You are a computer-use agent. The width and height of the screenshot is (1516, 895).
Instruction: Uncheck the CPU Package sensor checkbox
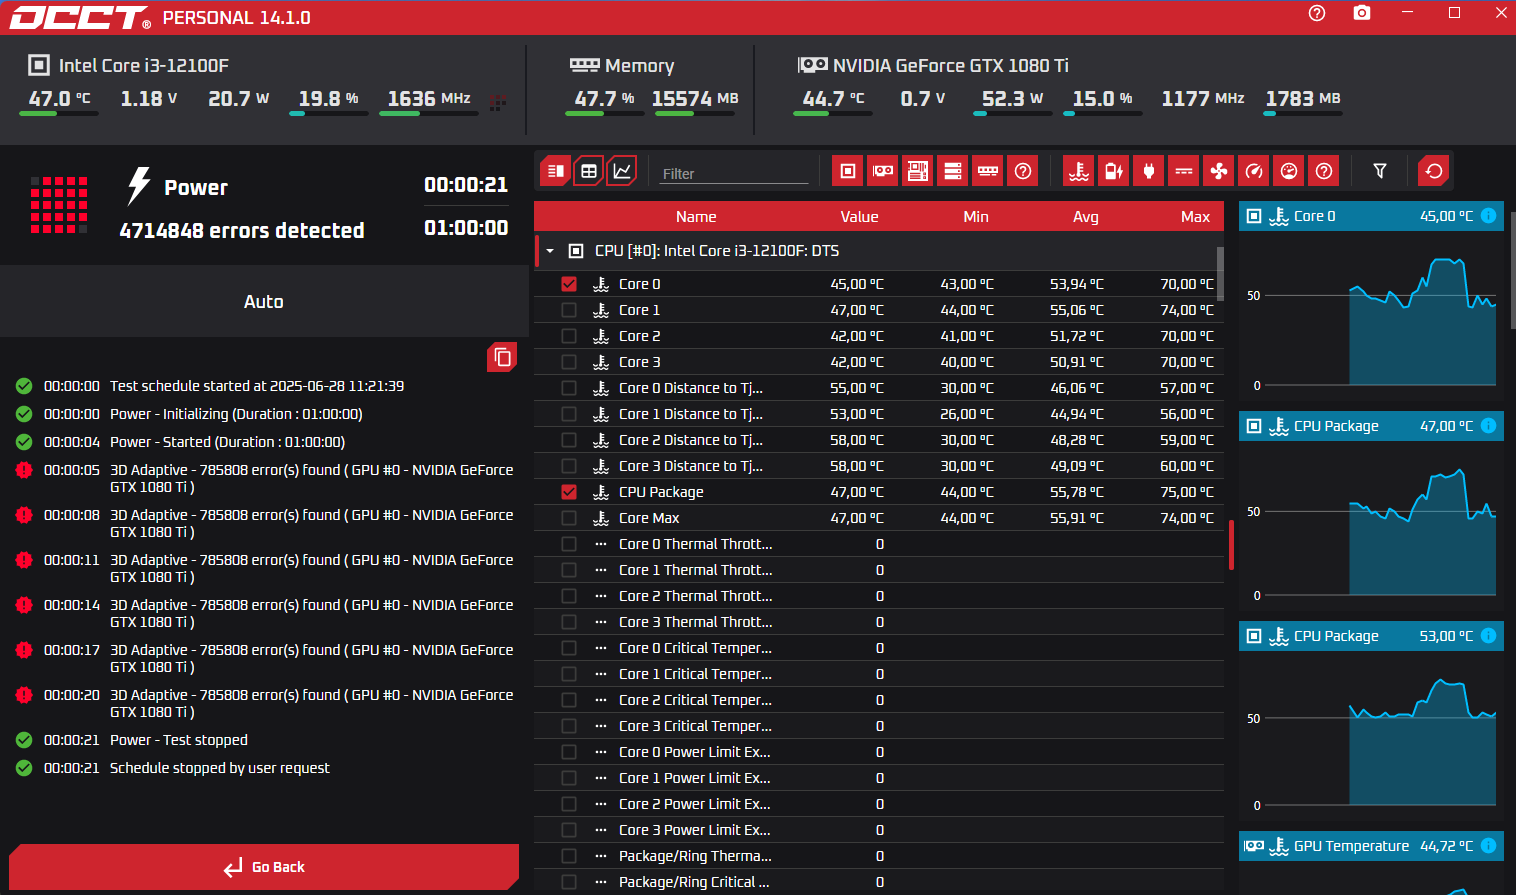[569, 492]
